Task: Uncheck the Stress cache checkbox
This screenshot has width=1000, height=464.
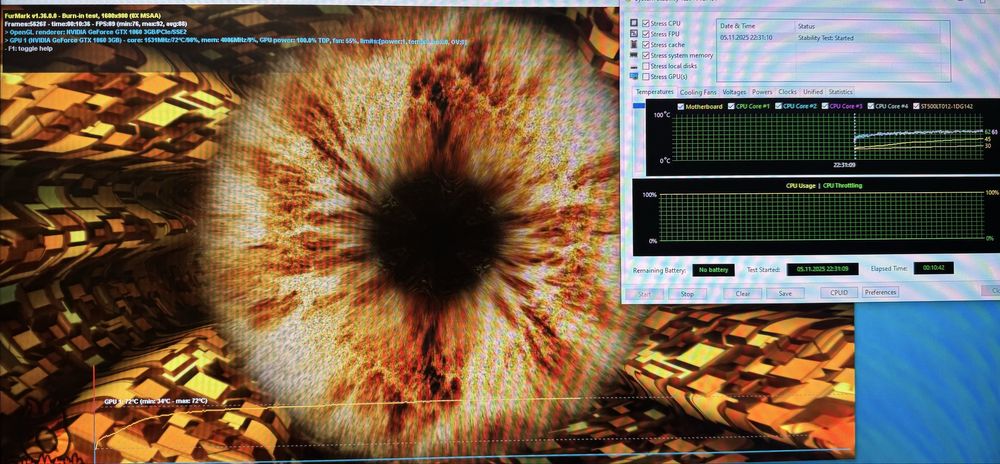Action: pos(646,45)
